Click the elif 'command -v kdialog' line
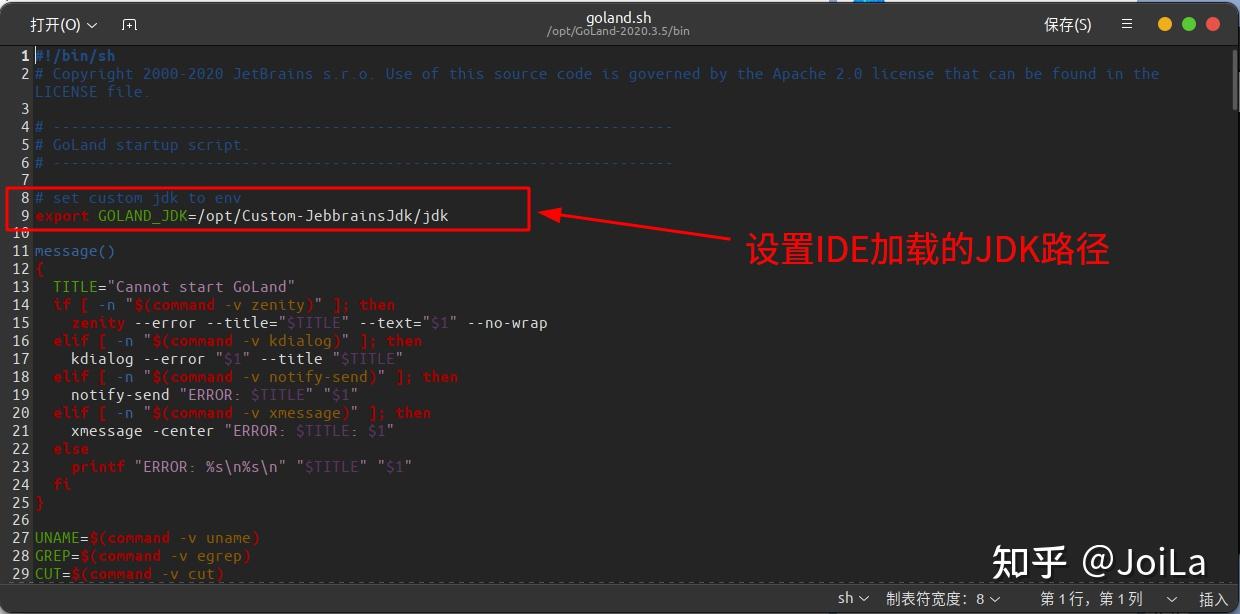The height and width of the screenshot is (614, 1240). pyautogui.click(x=238, y=342)
